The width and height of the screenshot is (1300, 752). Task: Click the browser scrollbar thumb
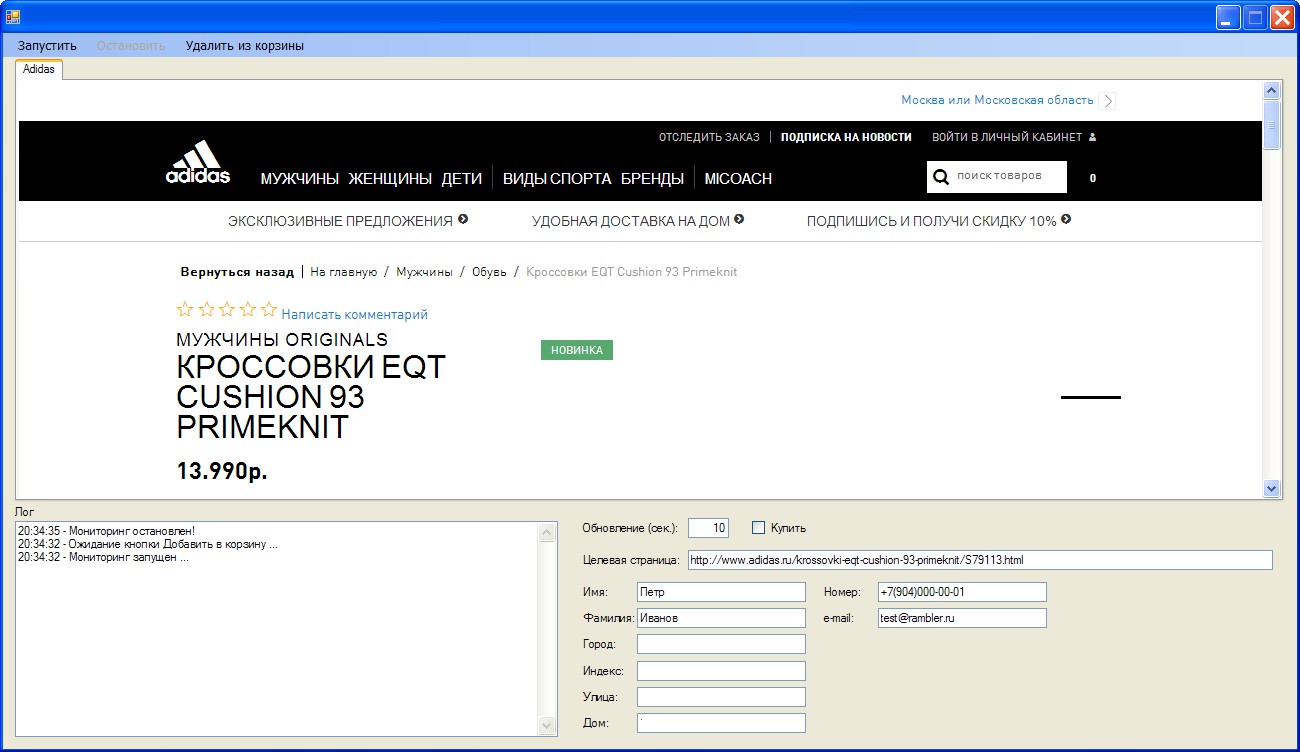1272,125
